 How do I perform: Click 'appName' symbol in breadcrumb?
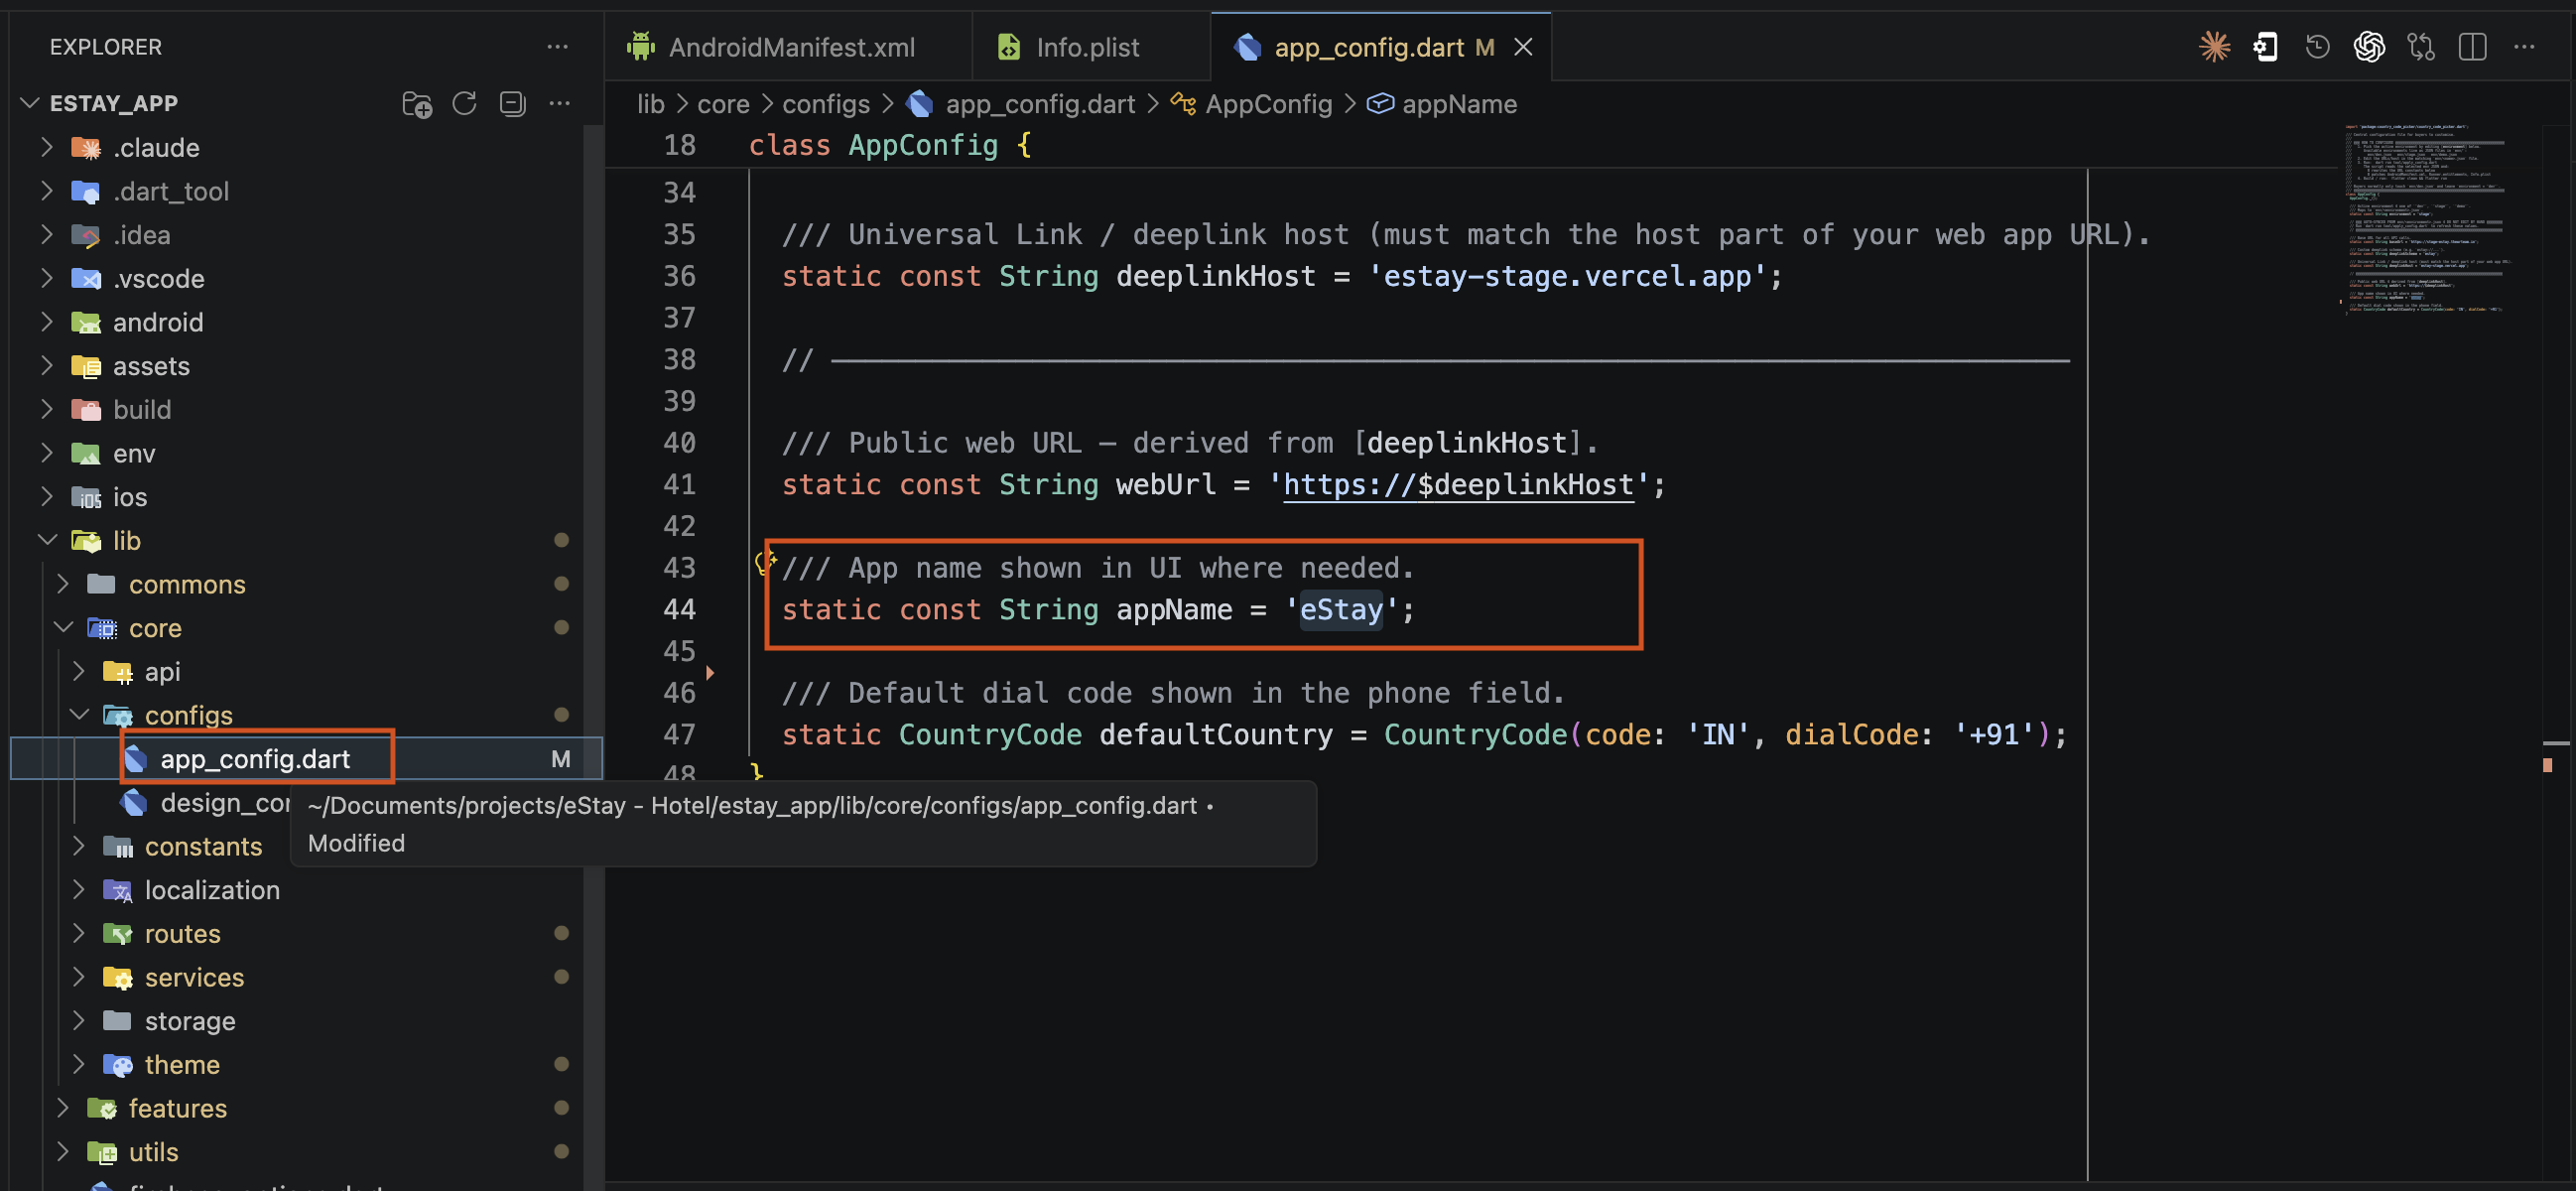[x=1459, y=104]
